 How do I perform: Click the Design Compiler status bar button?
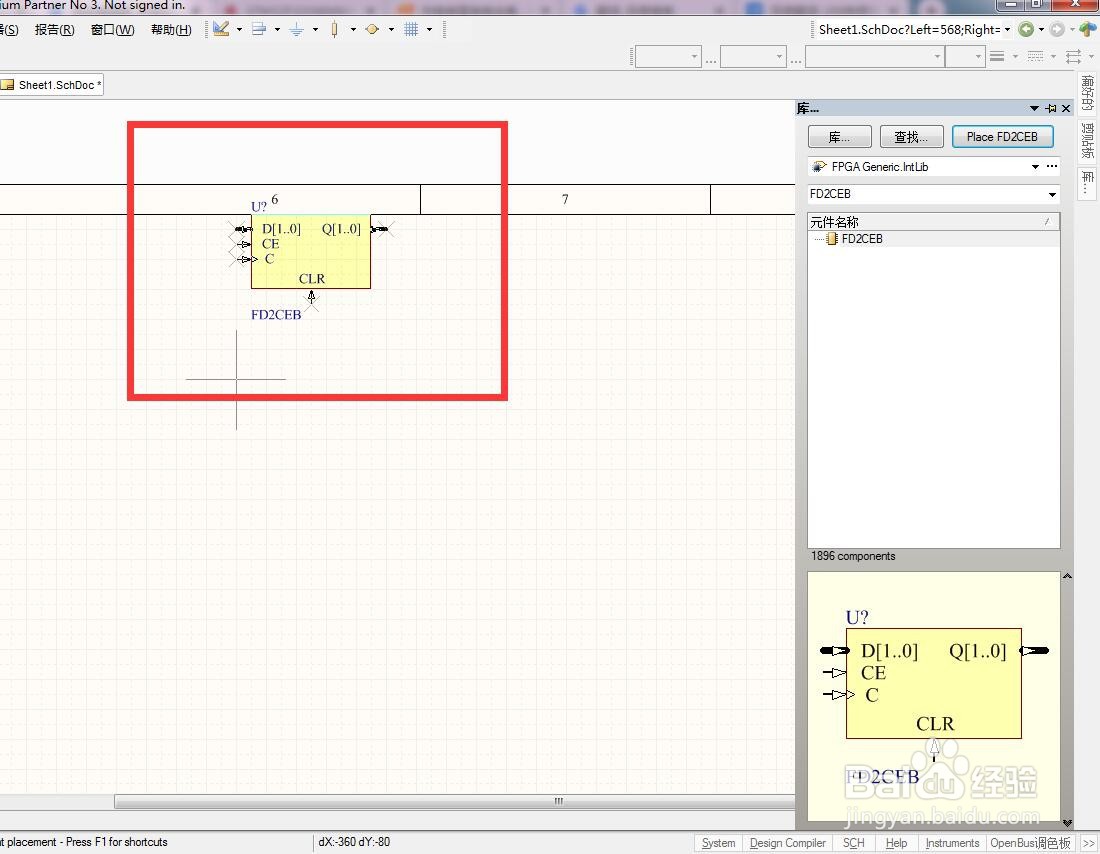(787, 843)
